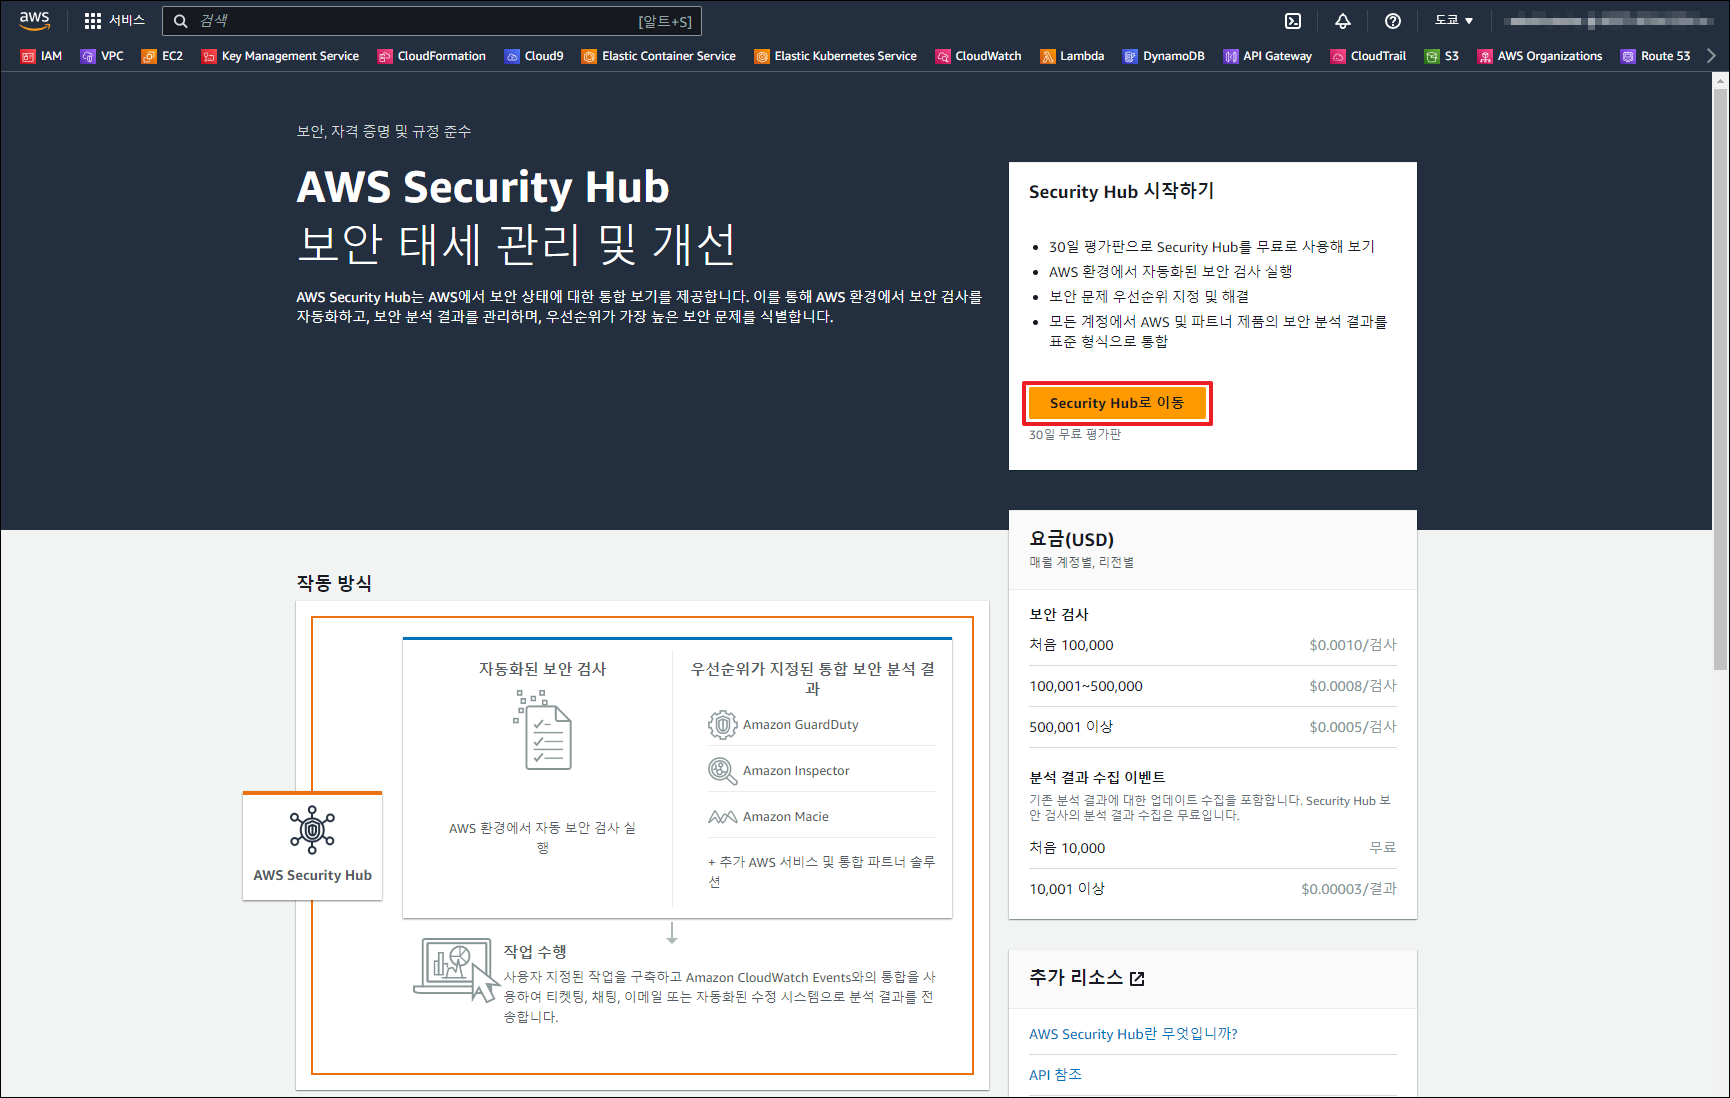Click the '보안, 자격 증명 및 규정 준수' breadcrumb text

[383, 131]
